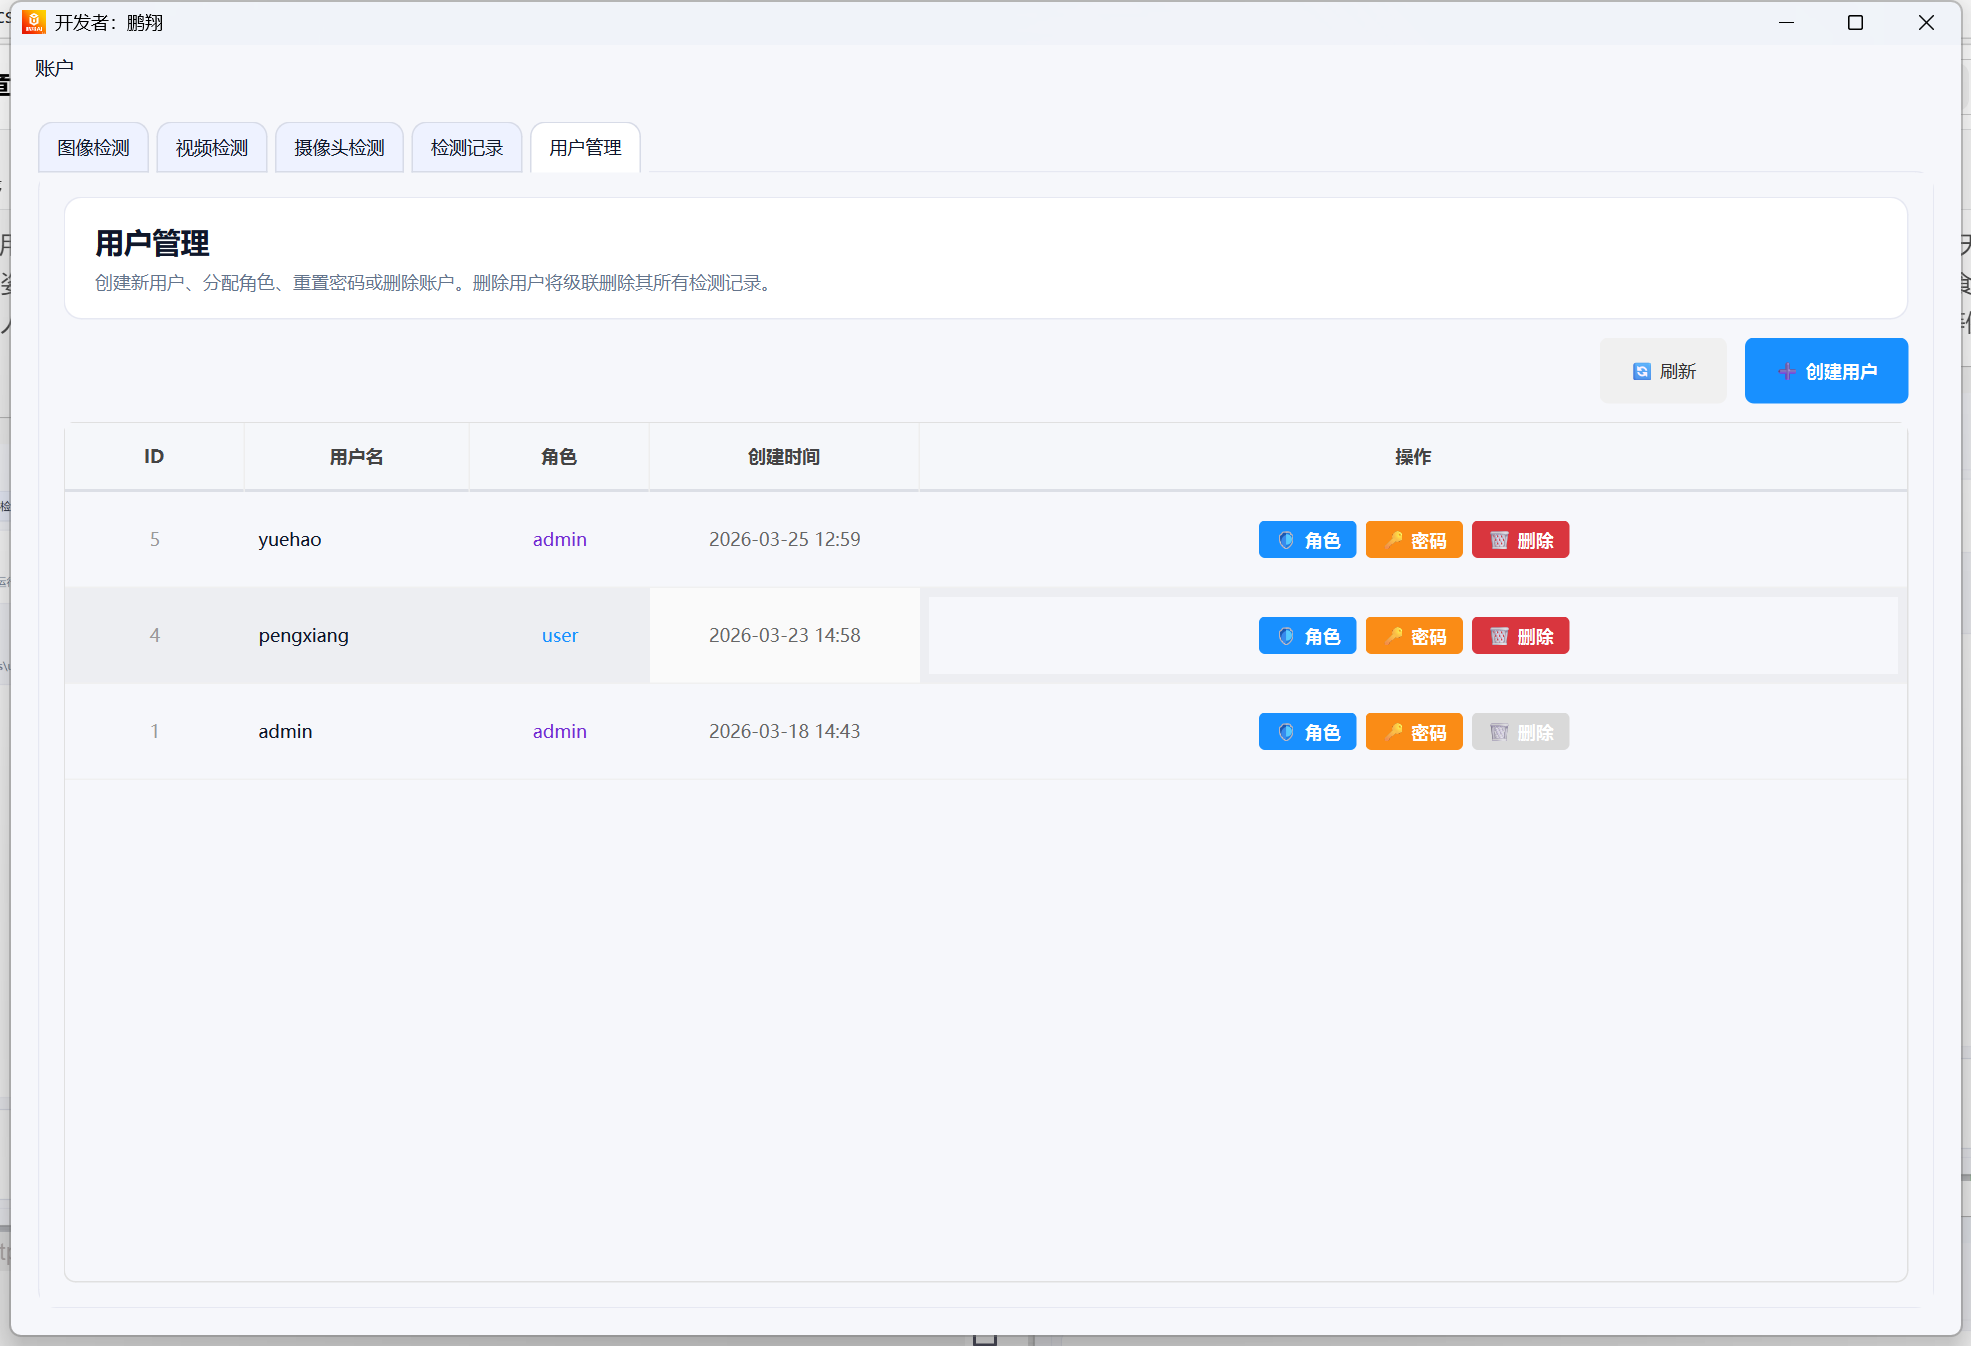Click trash icon to delete pengxiang
Viewport: 1971px width, 1346px height.
click(1499, 636)
